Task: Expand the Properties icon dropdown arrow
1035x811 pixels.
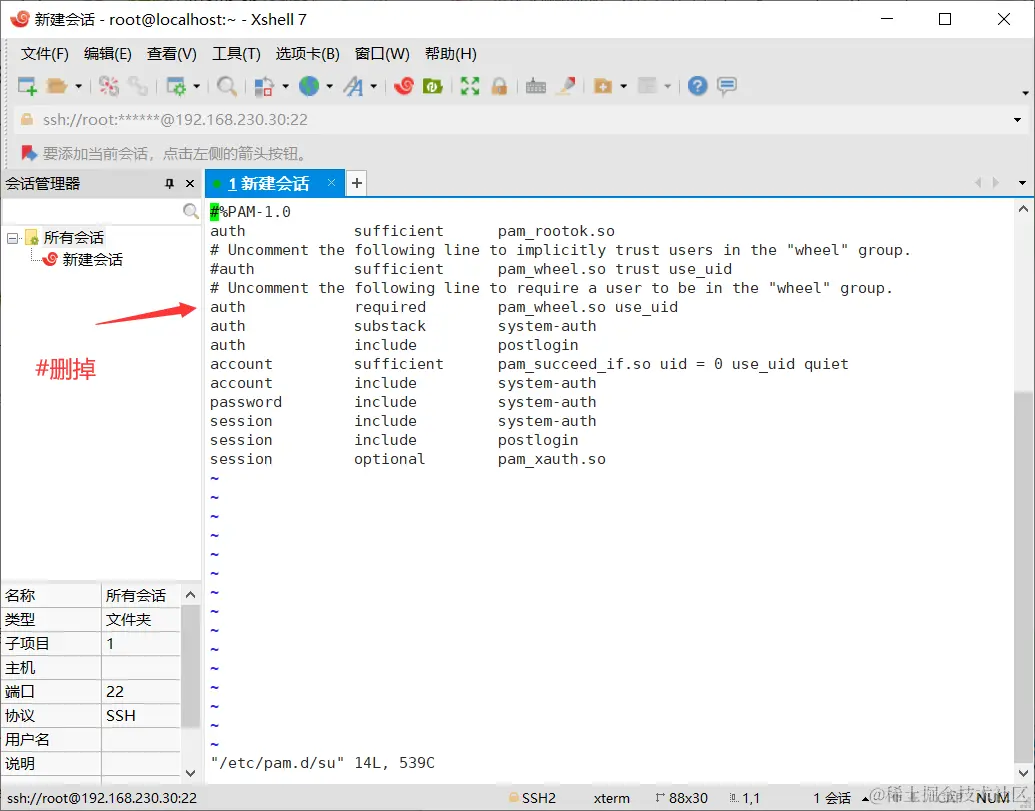Action: pos(197,86)
